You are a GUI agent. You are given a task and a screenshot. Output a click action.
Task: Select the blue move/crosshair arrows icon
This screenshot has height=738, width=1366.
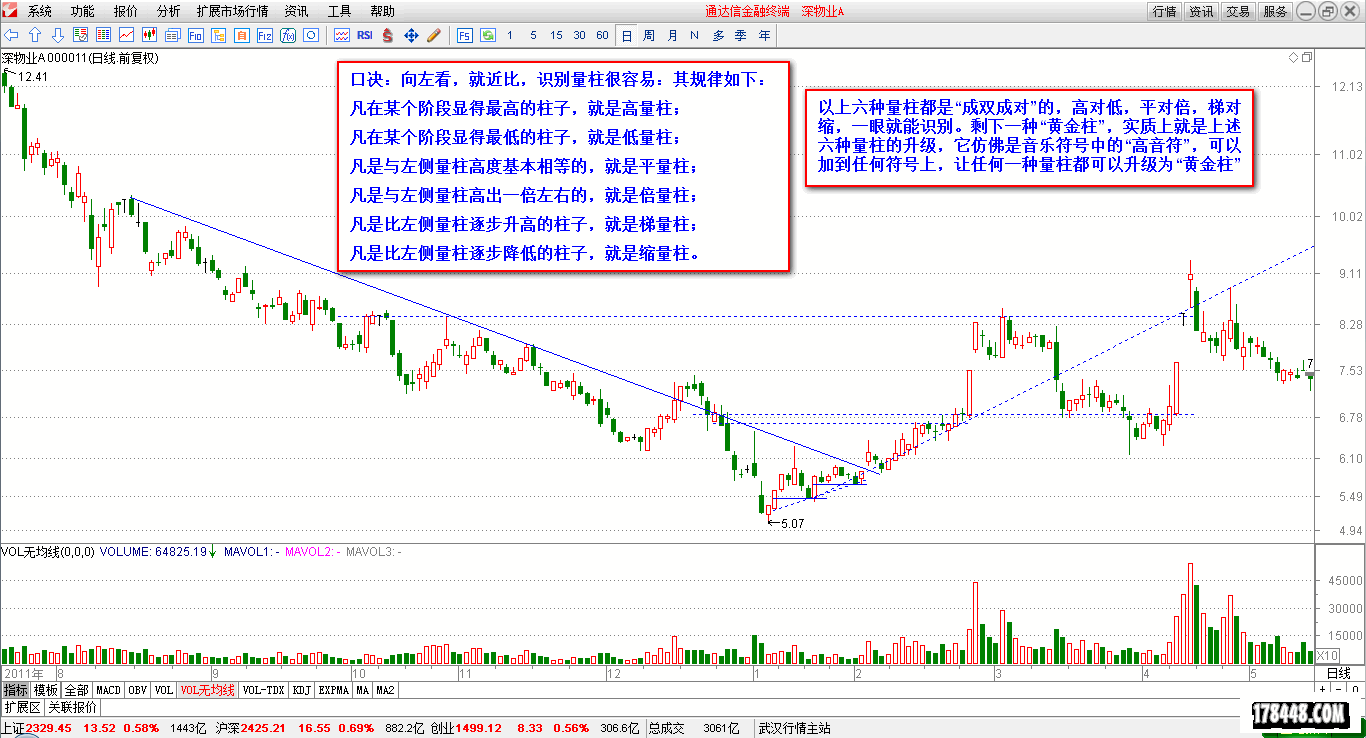point(411,35)
